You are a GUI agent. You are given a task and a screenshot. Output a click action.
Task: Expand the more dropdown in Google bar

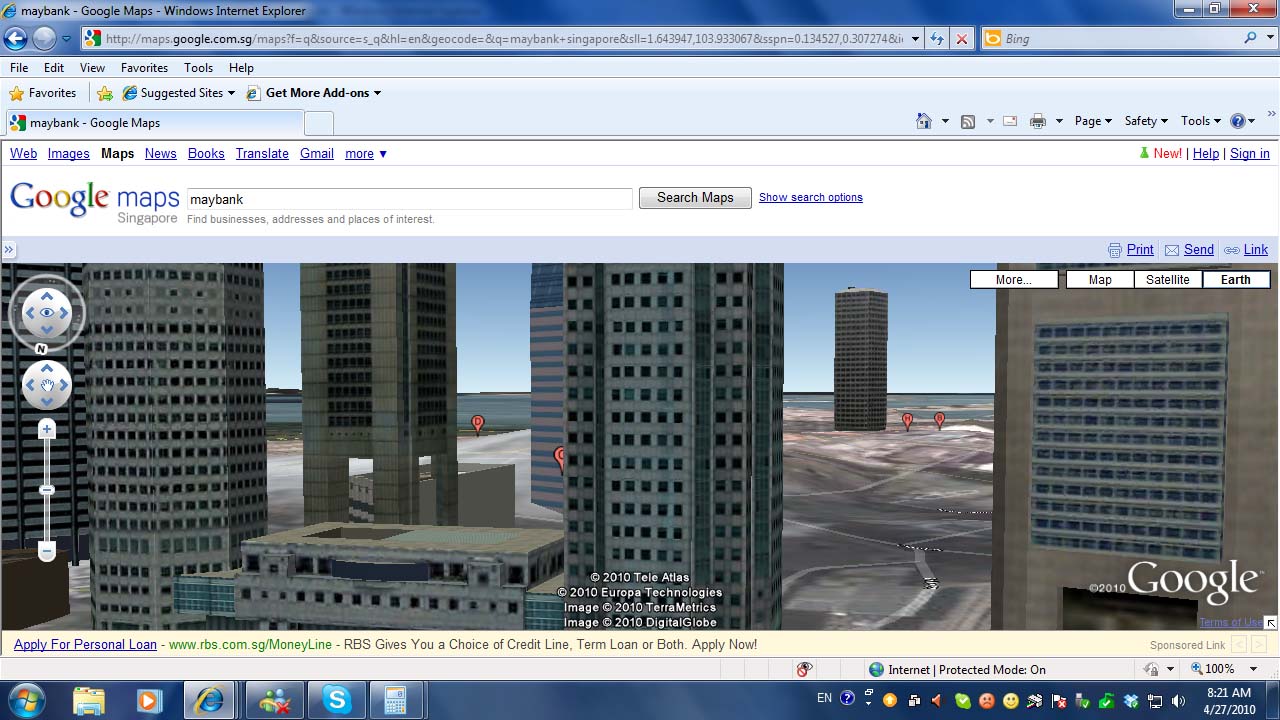coord(366,153)
